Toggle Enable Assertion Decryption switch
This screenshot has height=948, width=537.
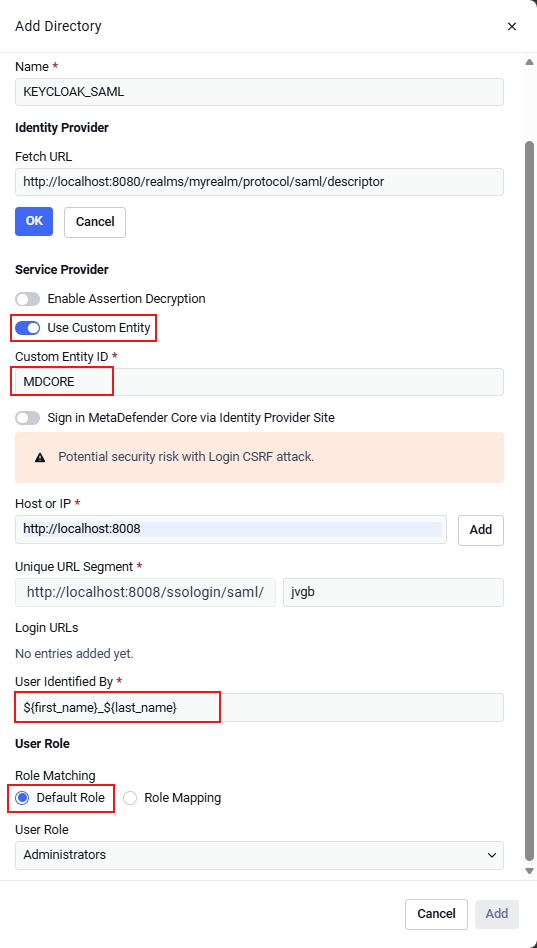click(x=28, y=299)
